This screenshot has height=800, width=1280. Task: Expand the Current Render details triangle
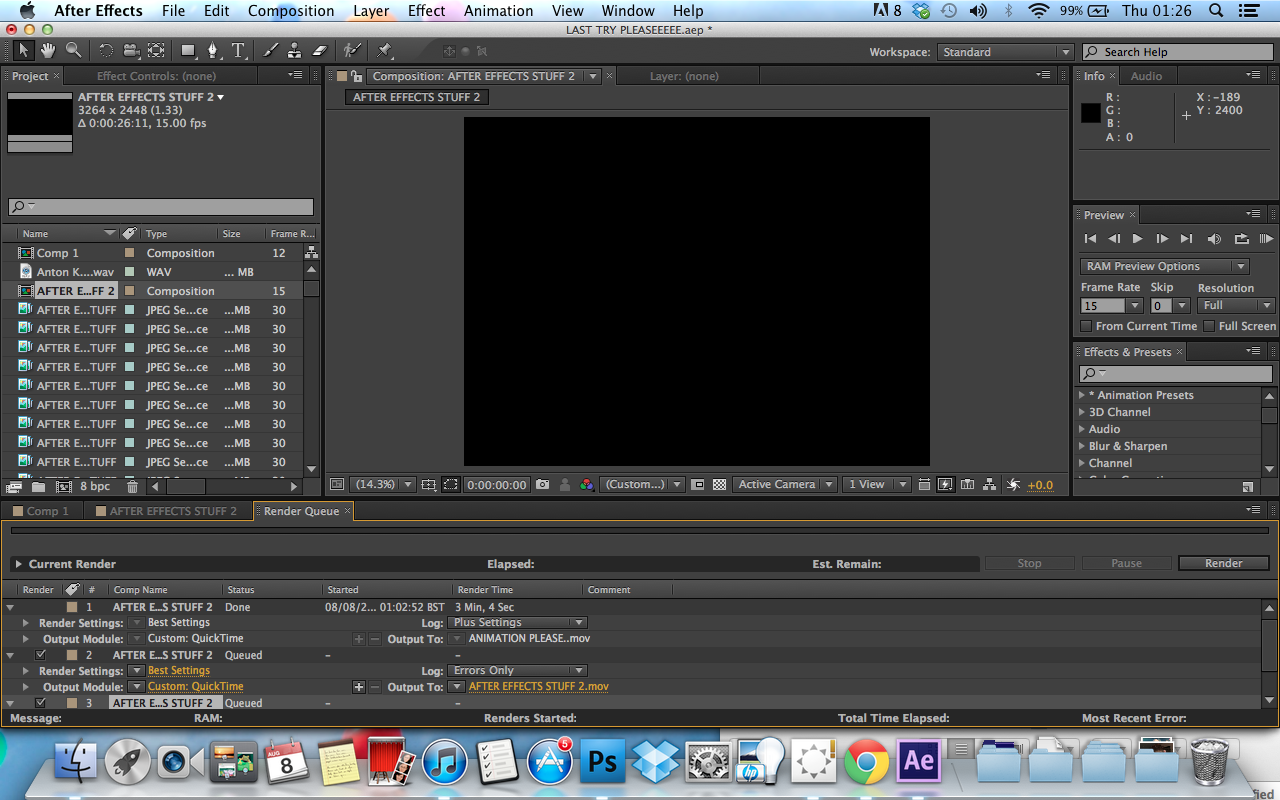click(18, 564)
